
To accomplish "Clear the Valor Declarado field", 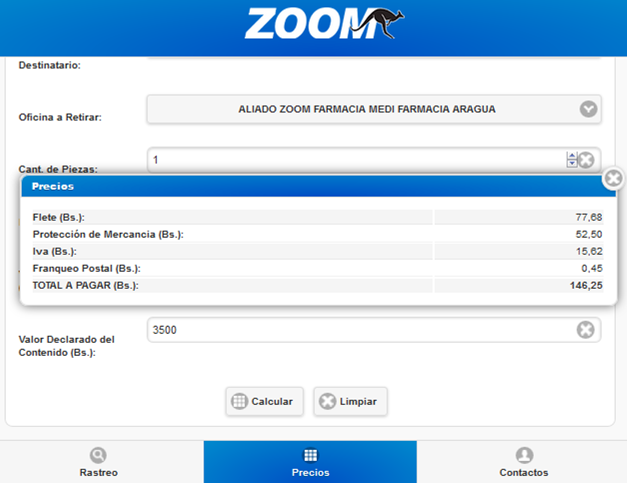I will coord(585,330).
